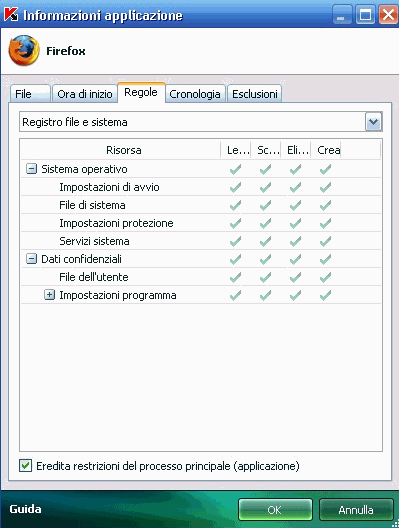The width and height of the screenshot is (399, 528).
Task: Click the Kaspersky logo in title bar
Action: pyautogui.click(x=10, y=14)
